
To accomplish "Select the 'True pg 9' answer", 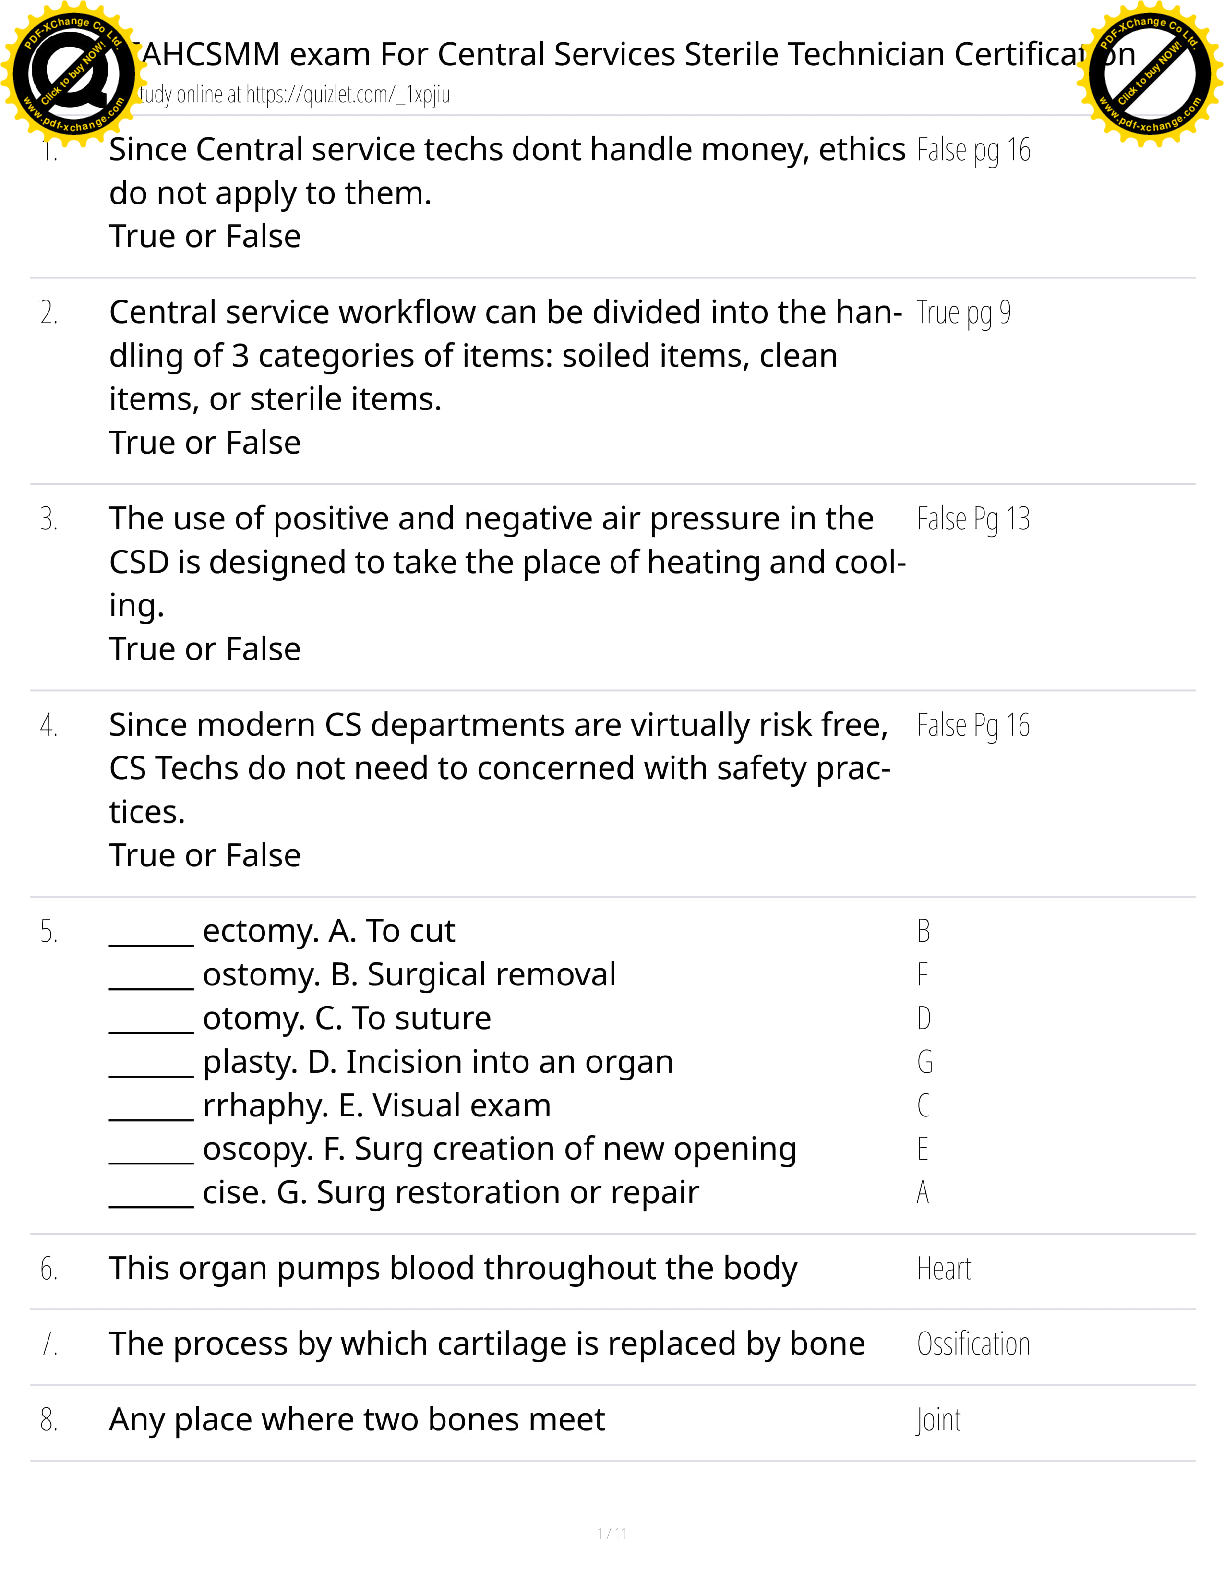I will click(963, 313).
